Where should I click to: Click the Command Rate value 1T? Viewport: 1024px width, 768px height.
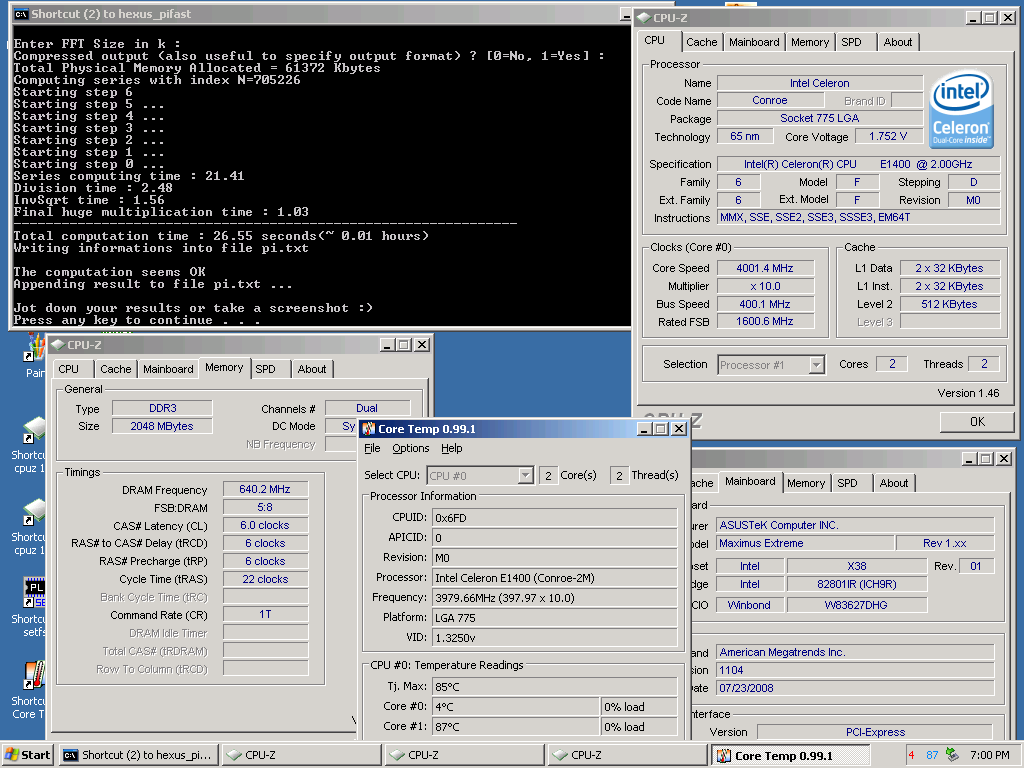tap(264, 615)
